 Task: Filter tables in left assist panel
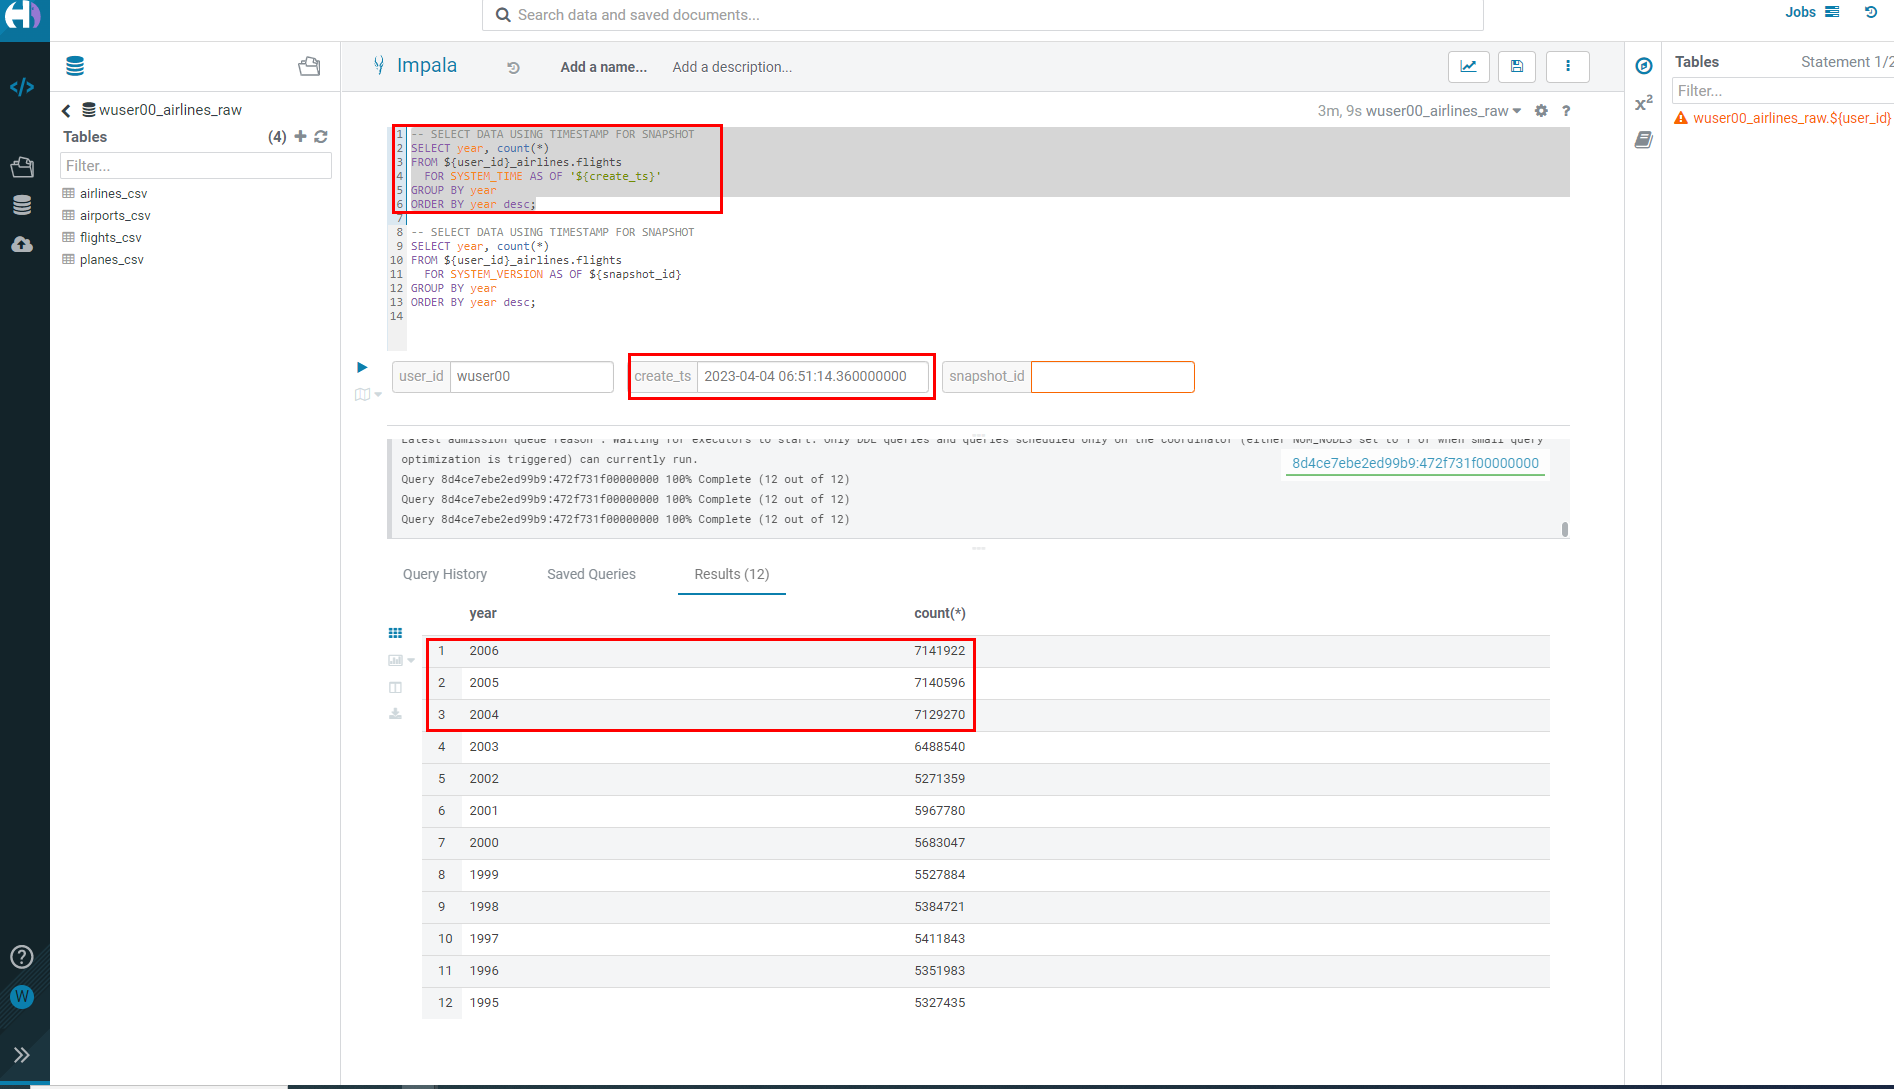point(196,166)
